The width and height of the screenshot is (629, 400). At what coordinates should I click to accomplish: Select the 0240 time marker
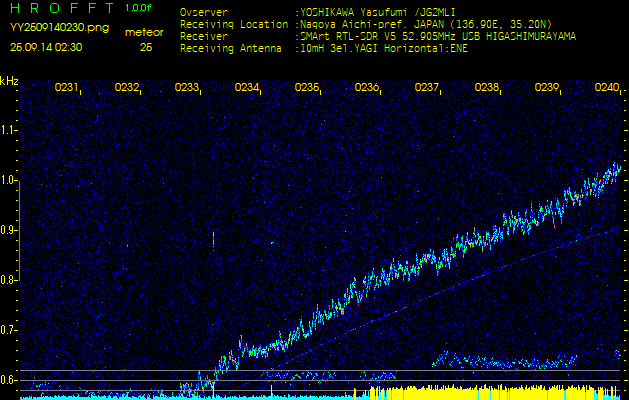point(606,88)
